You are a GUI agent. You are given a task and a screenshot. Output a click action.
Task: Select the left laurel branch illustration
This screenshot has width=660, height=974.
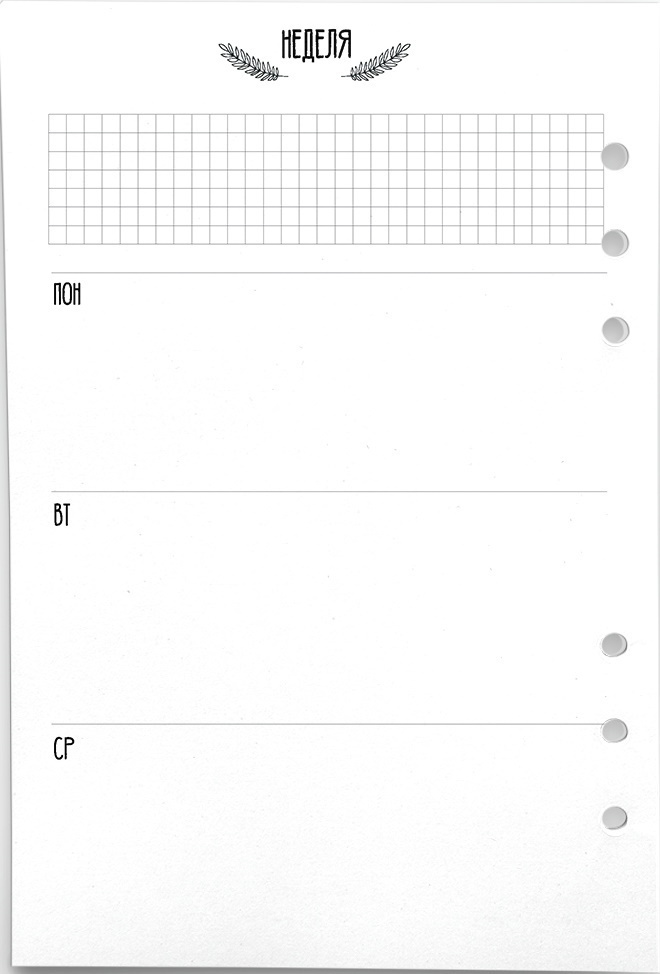253,62
